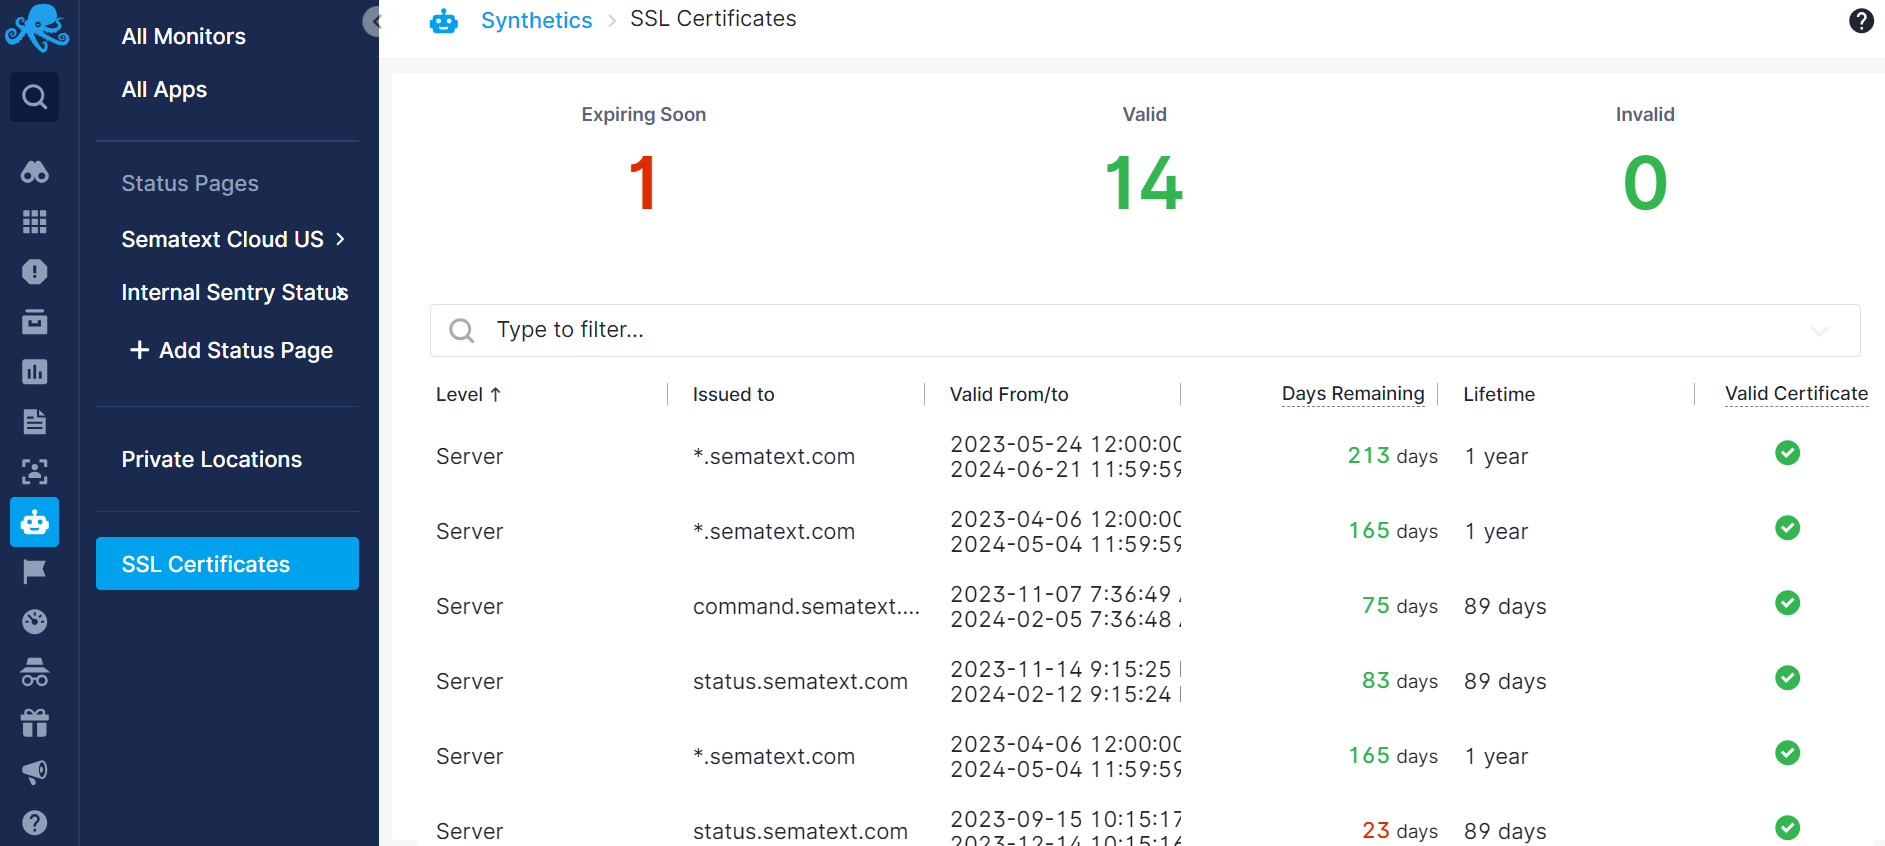Open the megaphone announcements icon
Viewport: 1885px width, 846px height.
35,772
